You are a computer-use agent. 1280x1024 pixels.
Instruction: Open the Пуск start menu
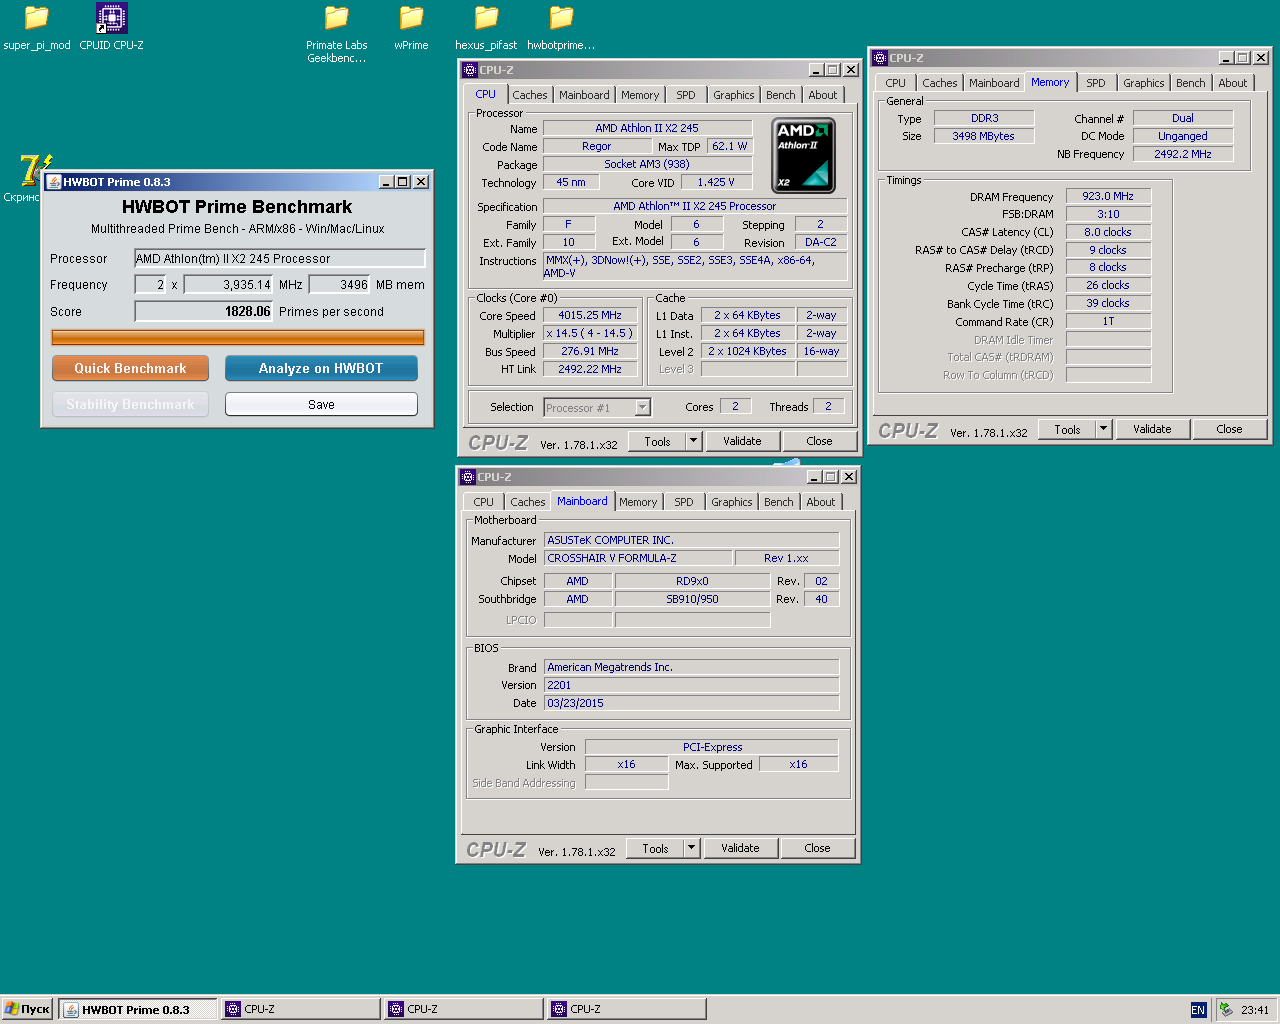click(27, 1009)
